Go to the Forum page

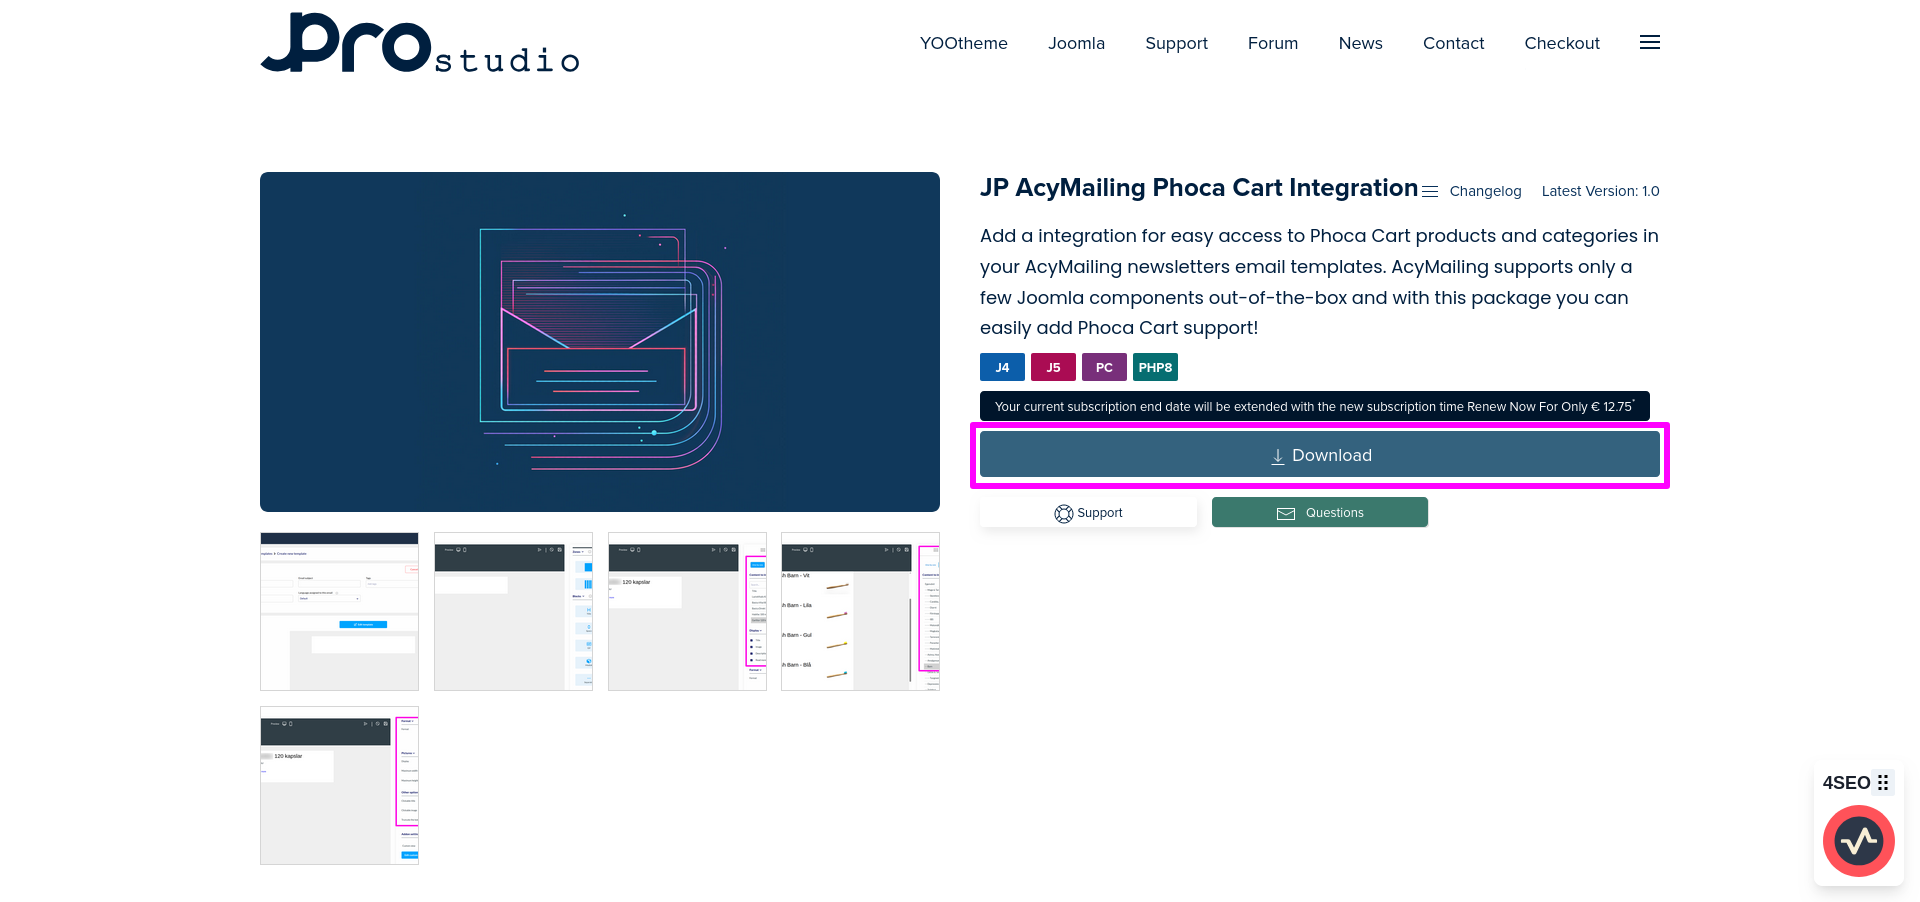point(1272,43)
